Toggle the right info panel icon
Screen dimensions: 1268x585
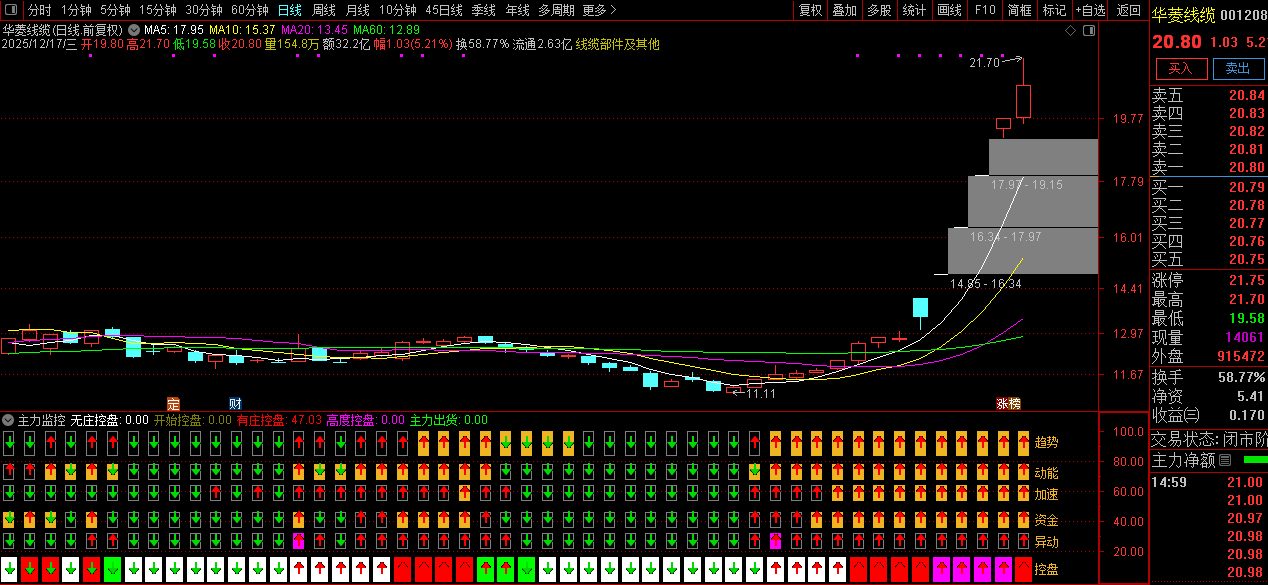click(1088, 30)
